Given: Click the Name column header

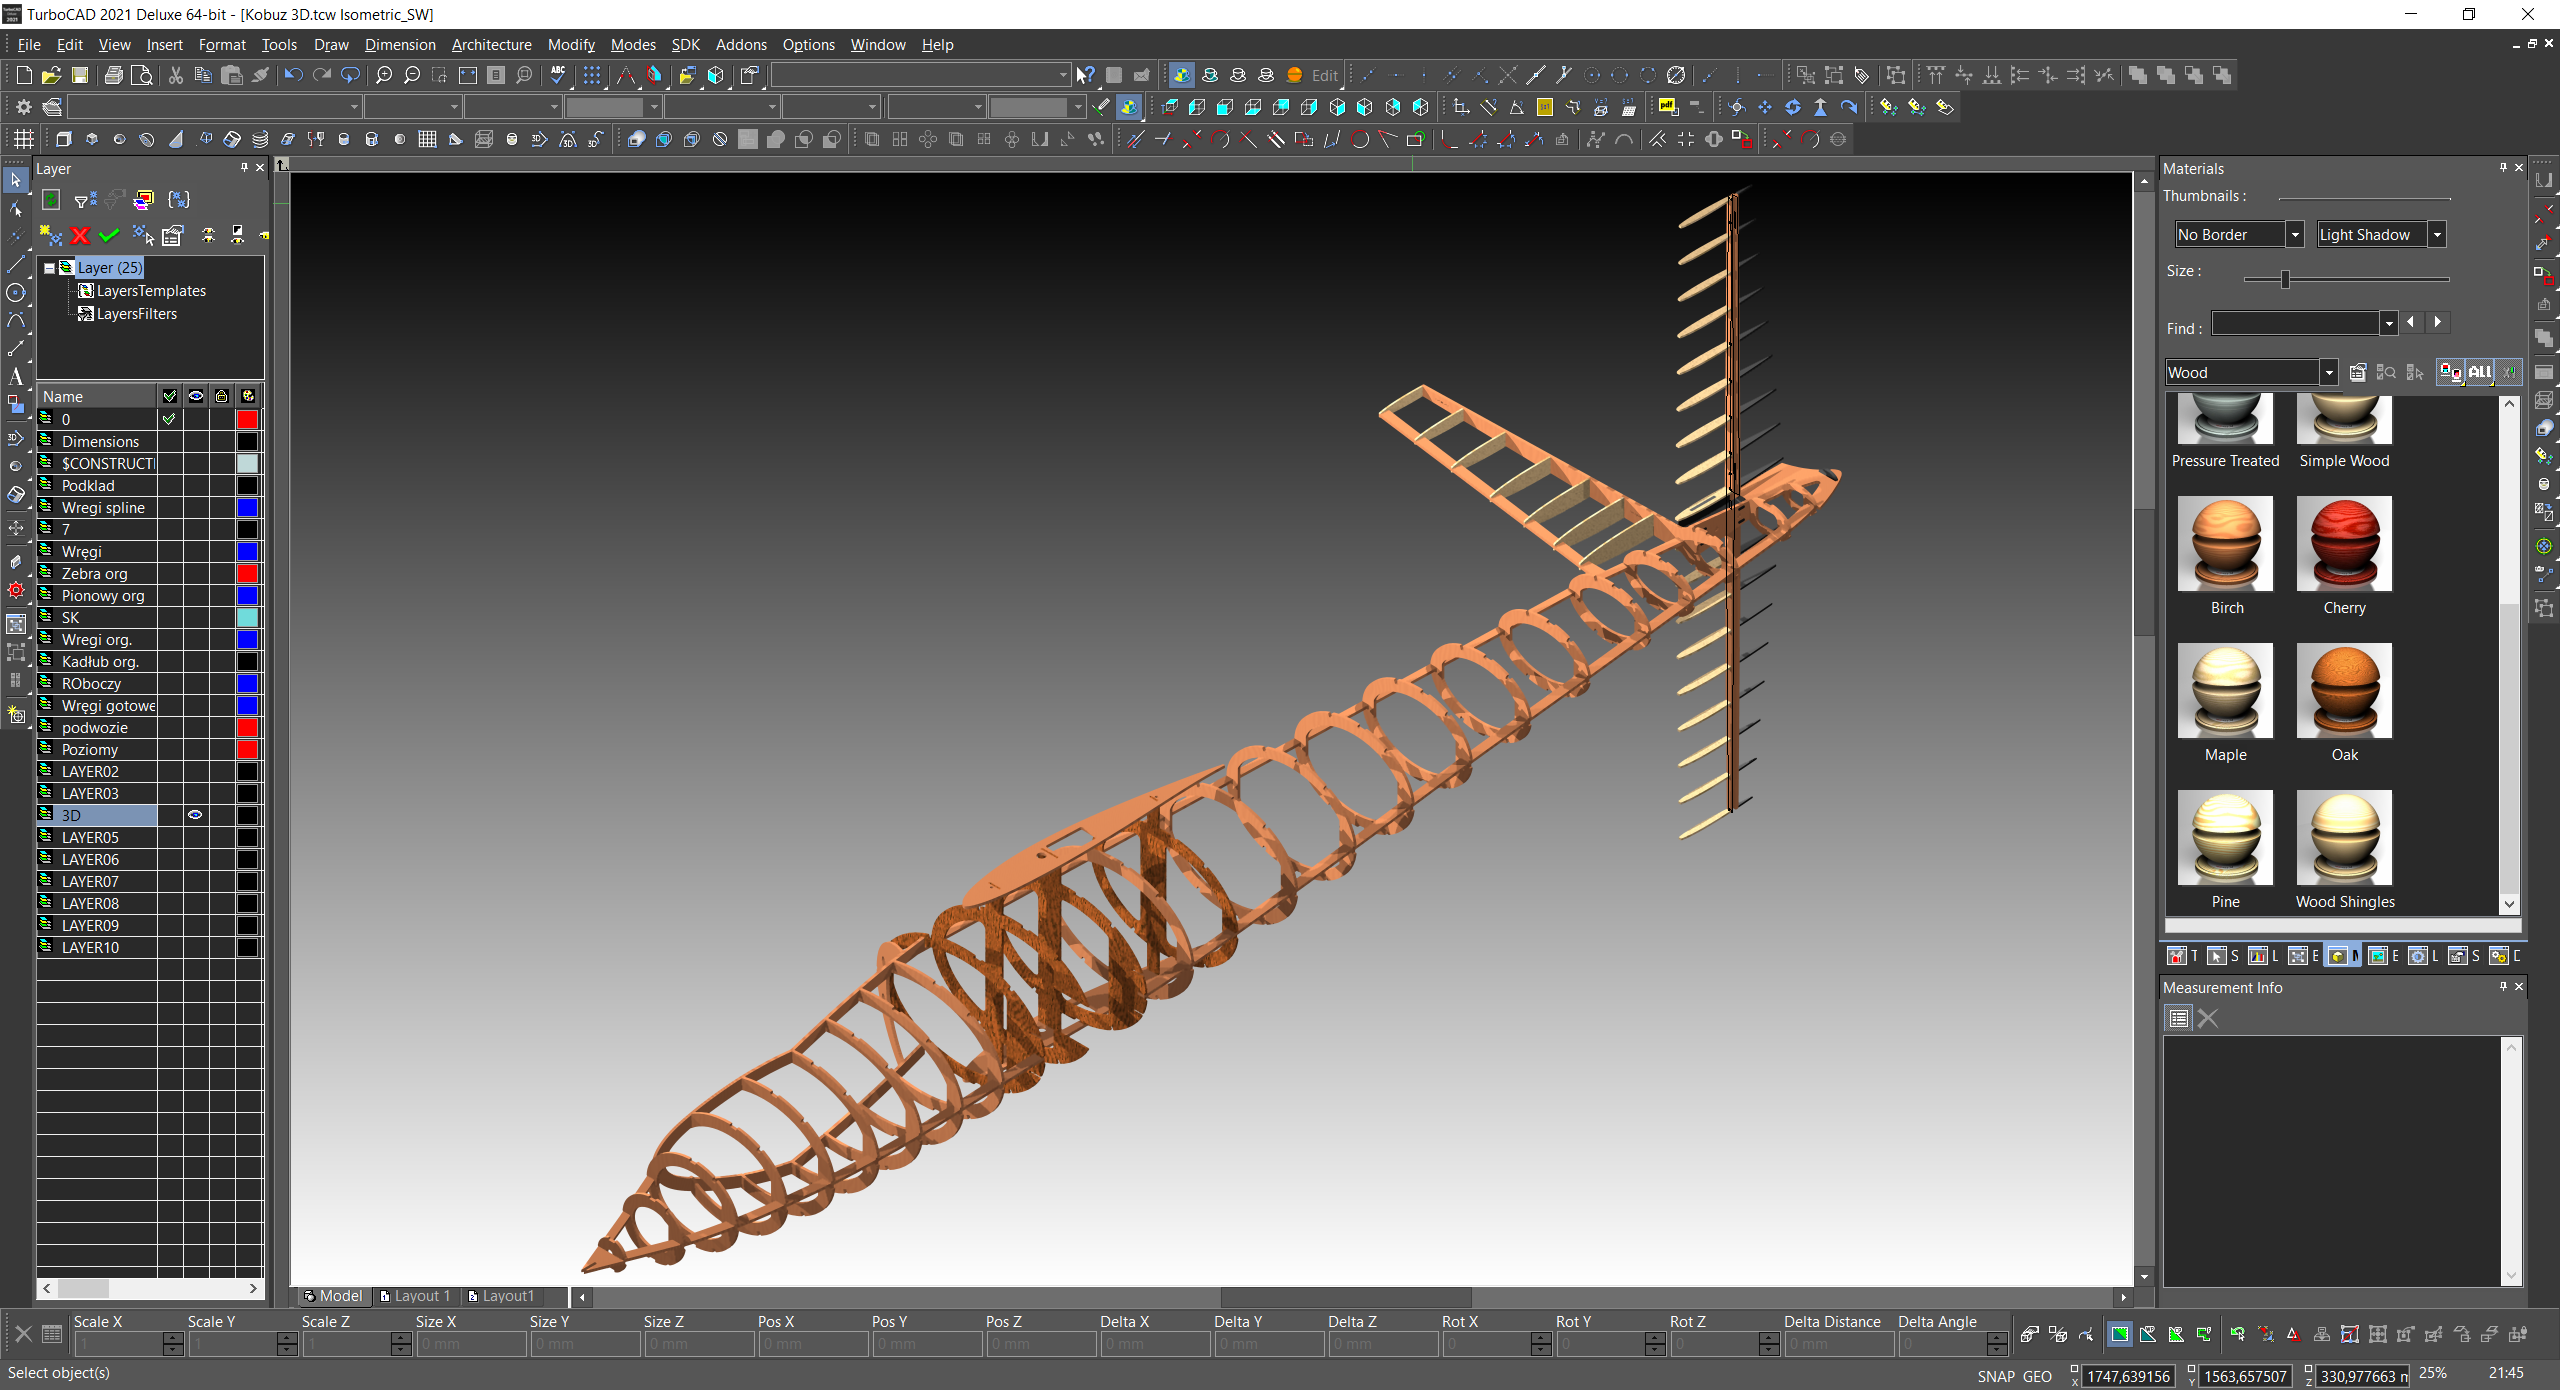Looking at the screenshot, I should 97,397.
